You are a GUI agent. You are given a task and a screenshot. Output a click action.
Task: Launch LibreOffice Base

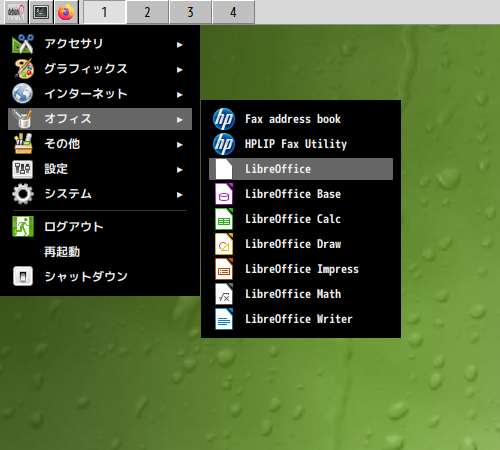(301, 194)
